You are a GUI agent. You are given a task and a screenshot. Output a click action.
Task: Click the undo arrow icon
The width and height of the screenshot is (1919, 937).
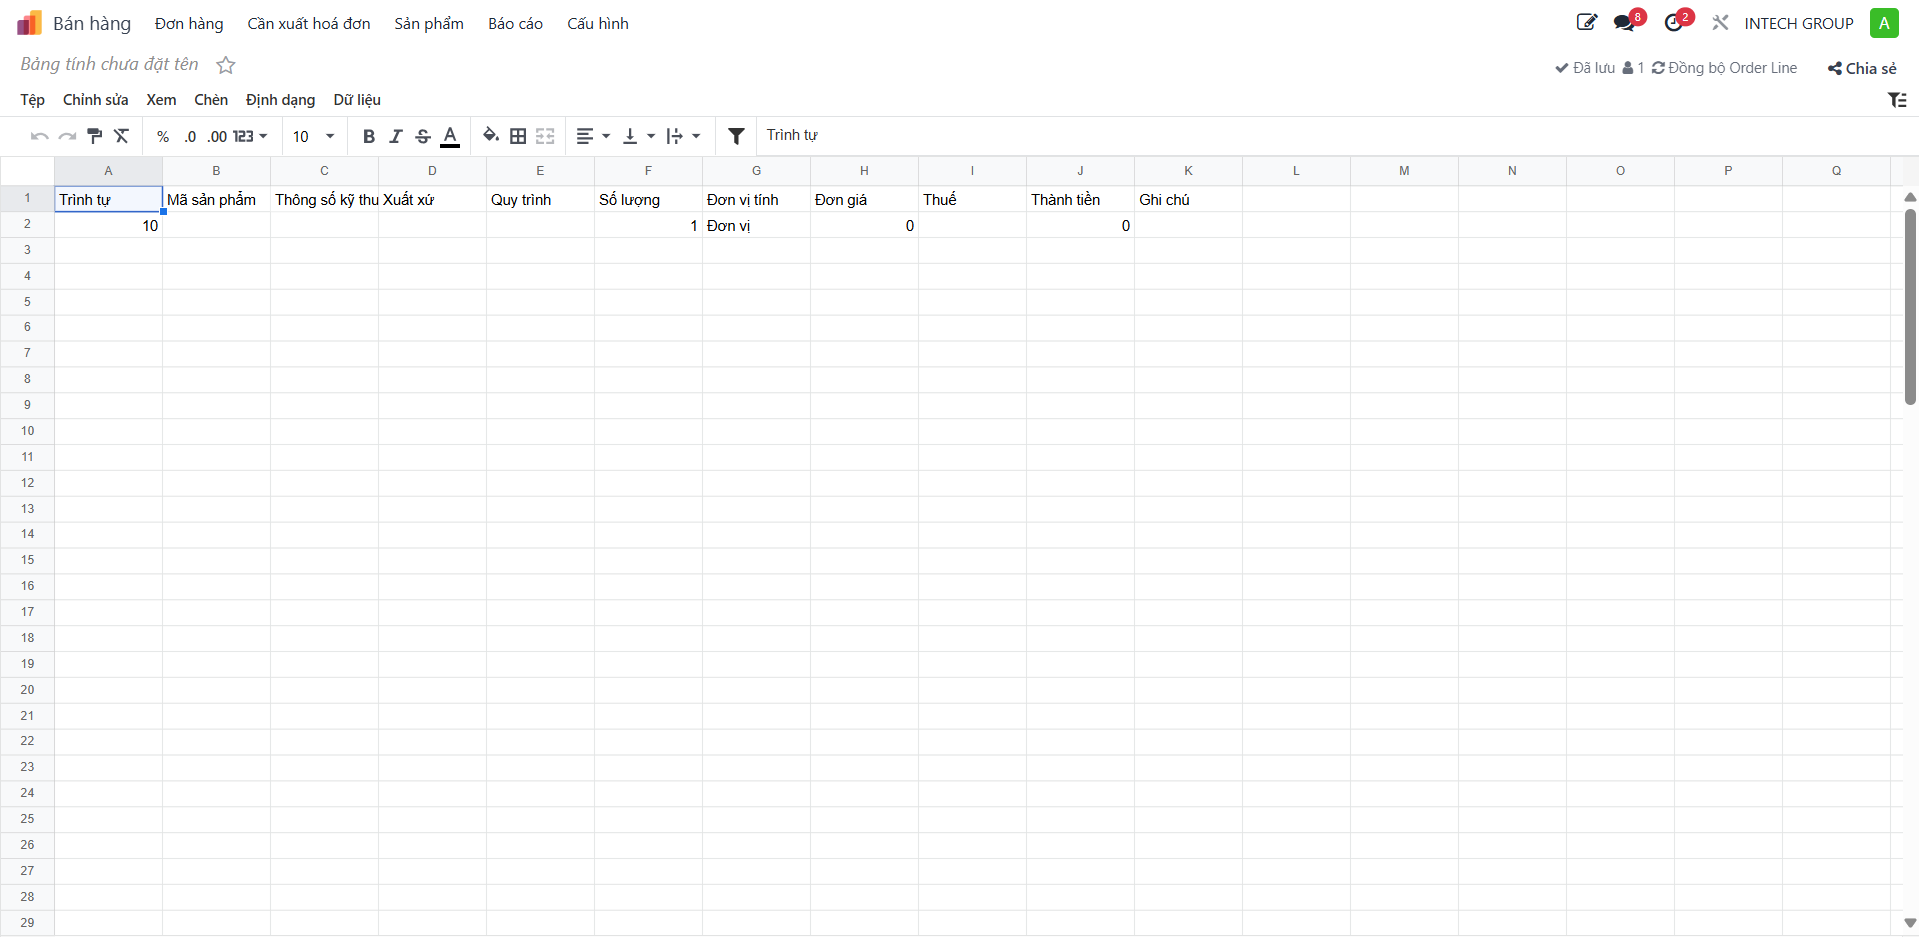pyautogui.click(x=40, y=136)
